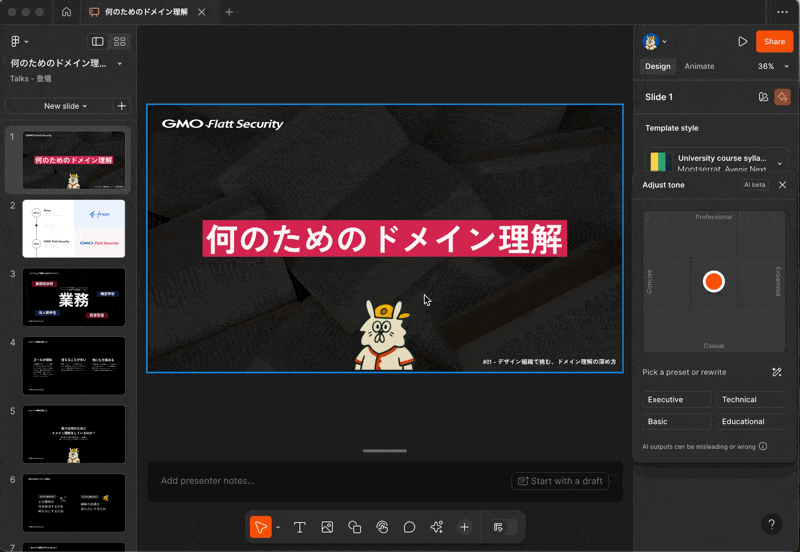Click the Add presenter notes field
Screen dimensions: 800x552
point(208,481)
